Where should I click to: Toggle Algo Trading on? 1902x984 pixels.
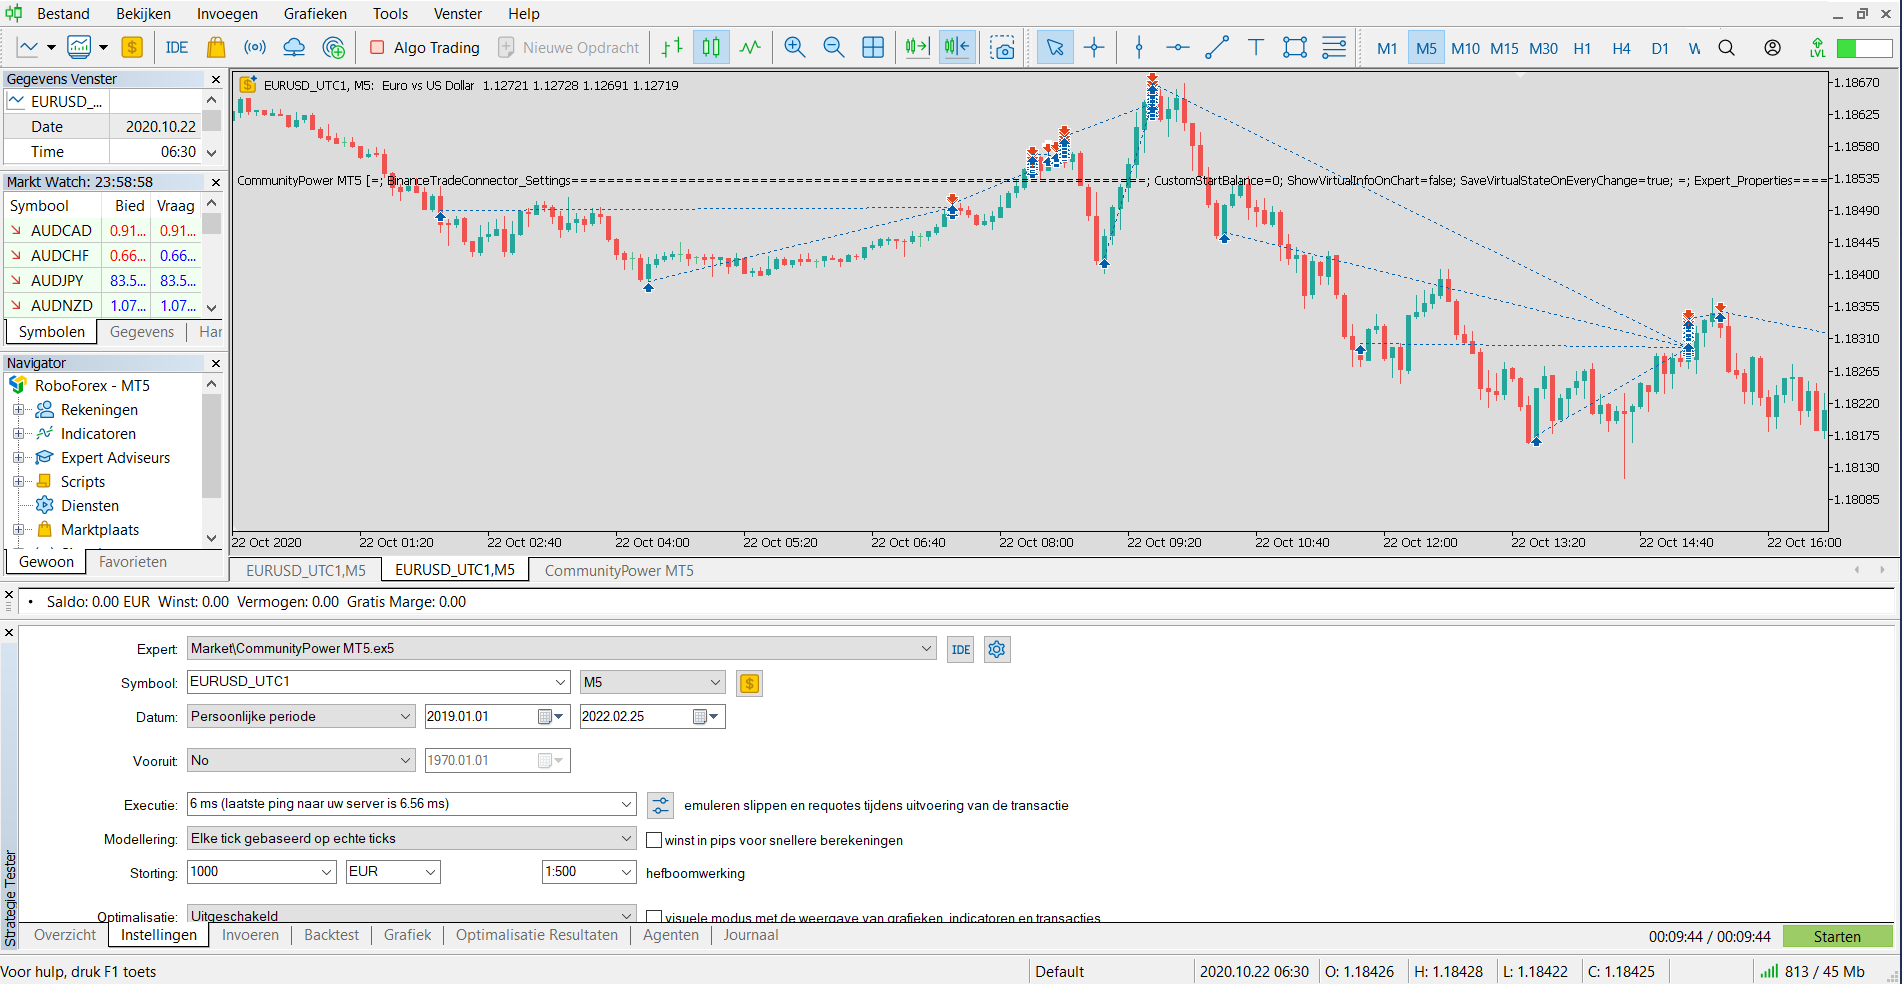[x=425, y=47]
